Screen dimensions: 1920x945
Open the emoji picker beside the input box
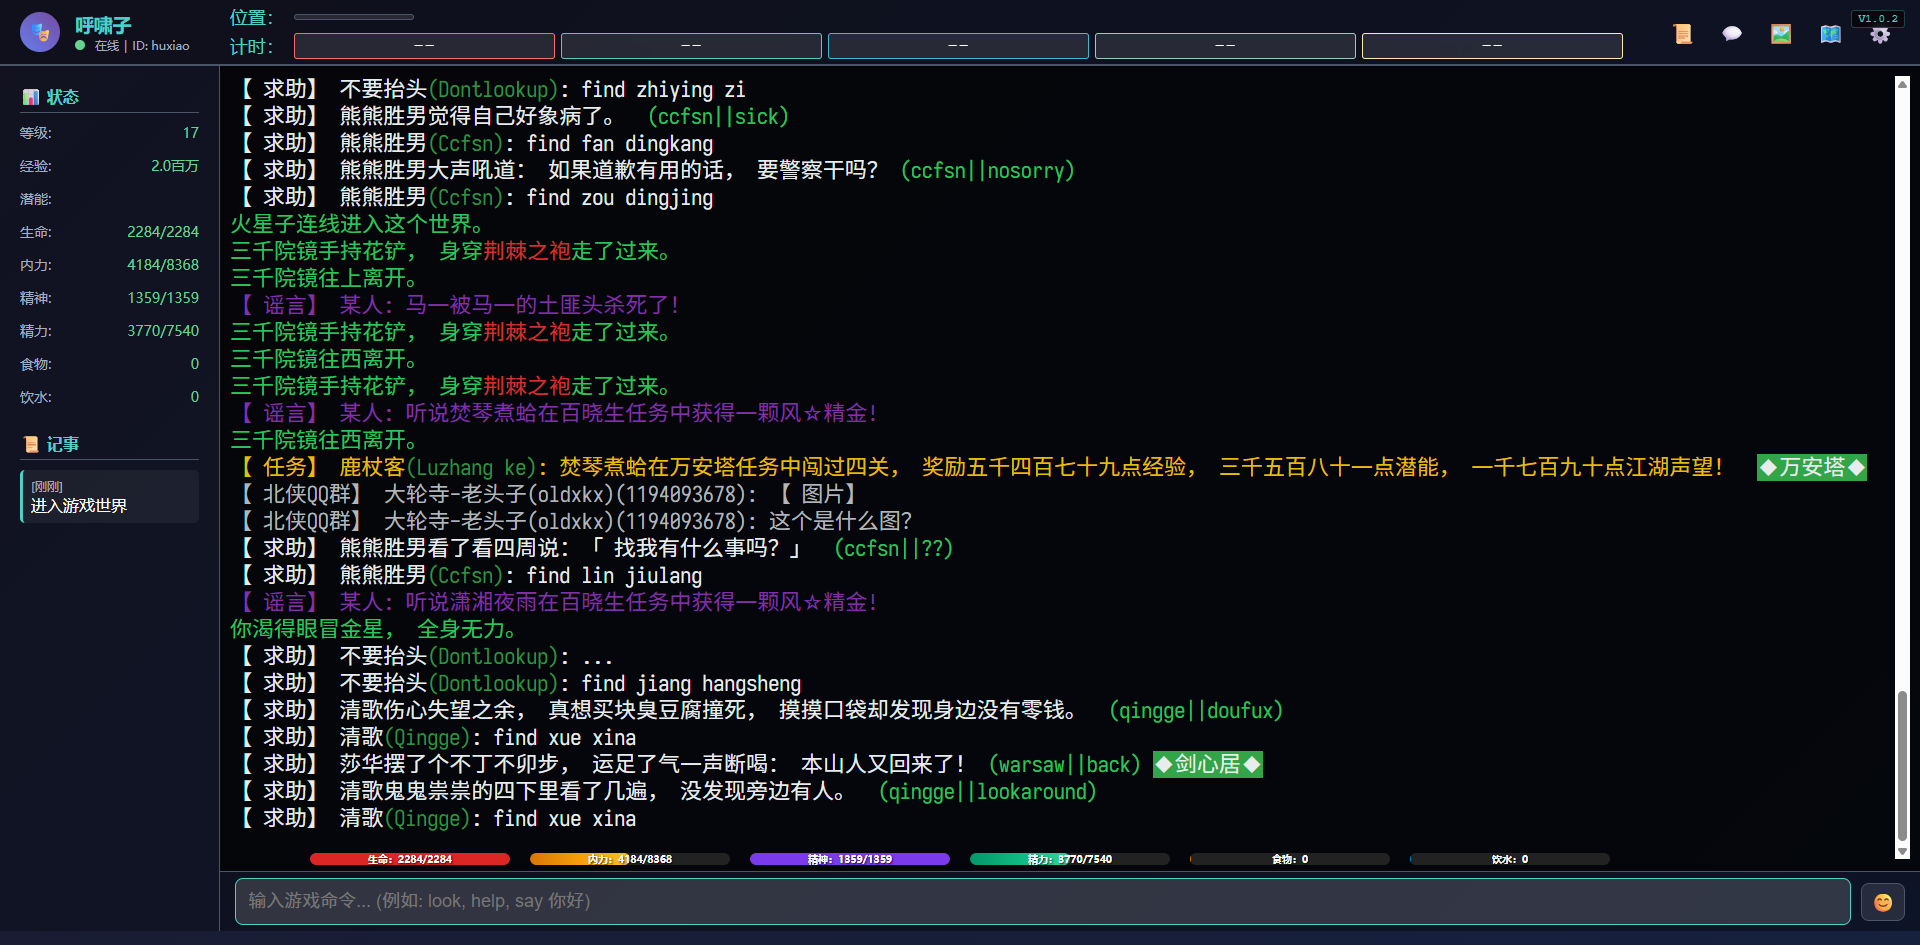1883,901
